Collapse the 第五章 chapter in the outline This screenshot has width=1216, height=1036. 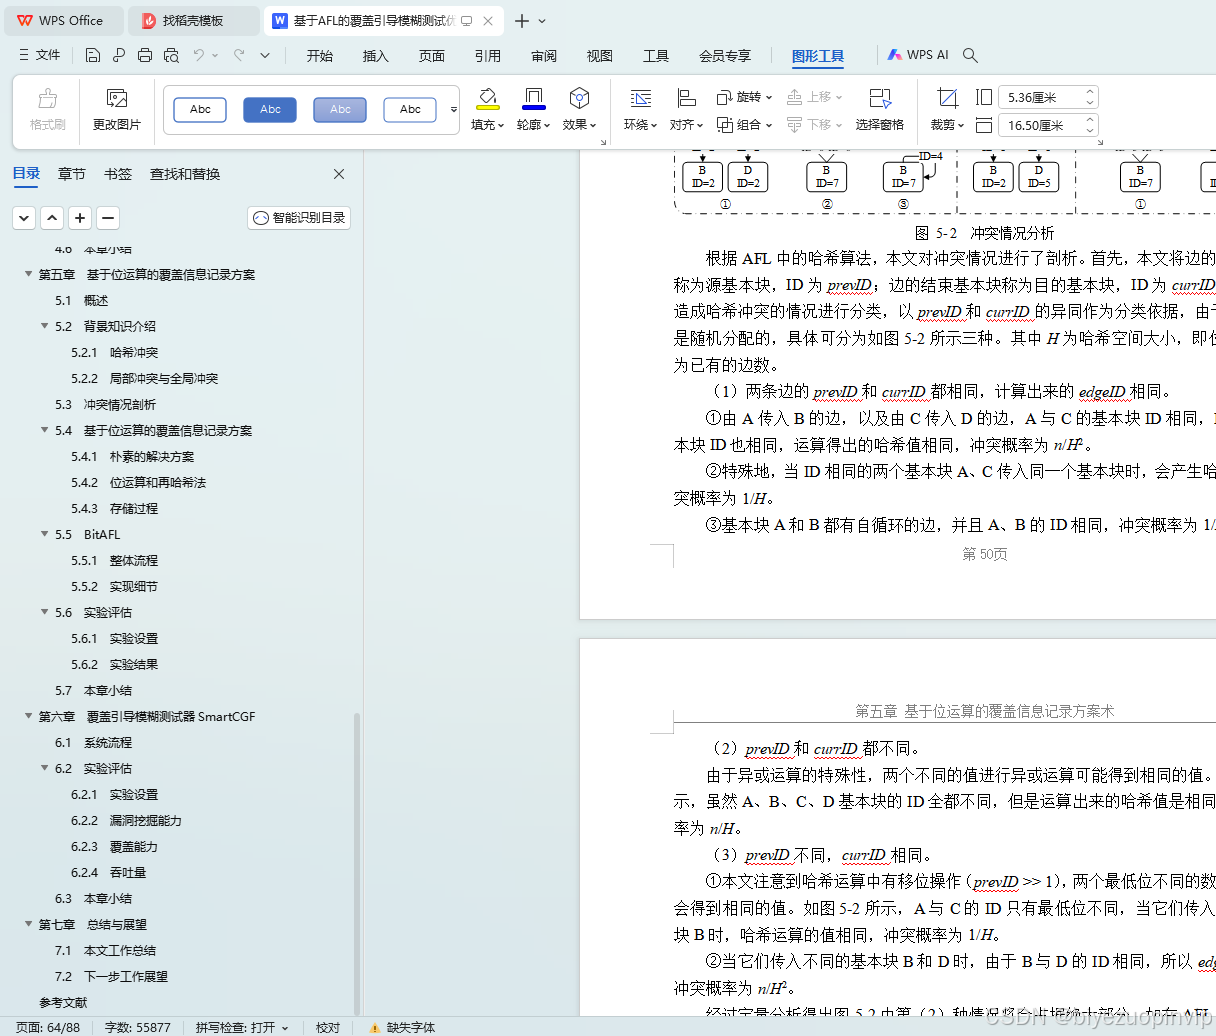point(27,274)
